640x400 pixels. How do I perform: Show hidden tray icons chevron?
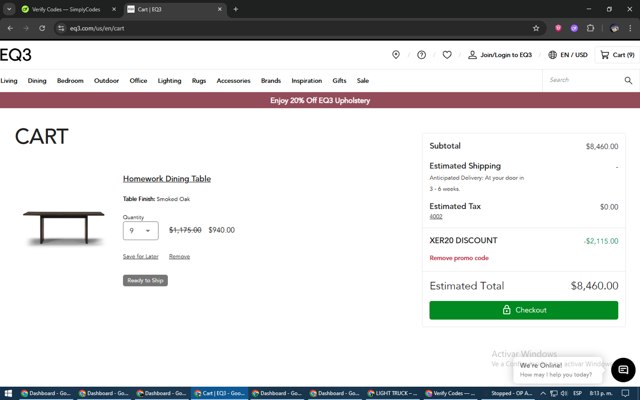tap(543, 393)
